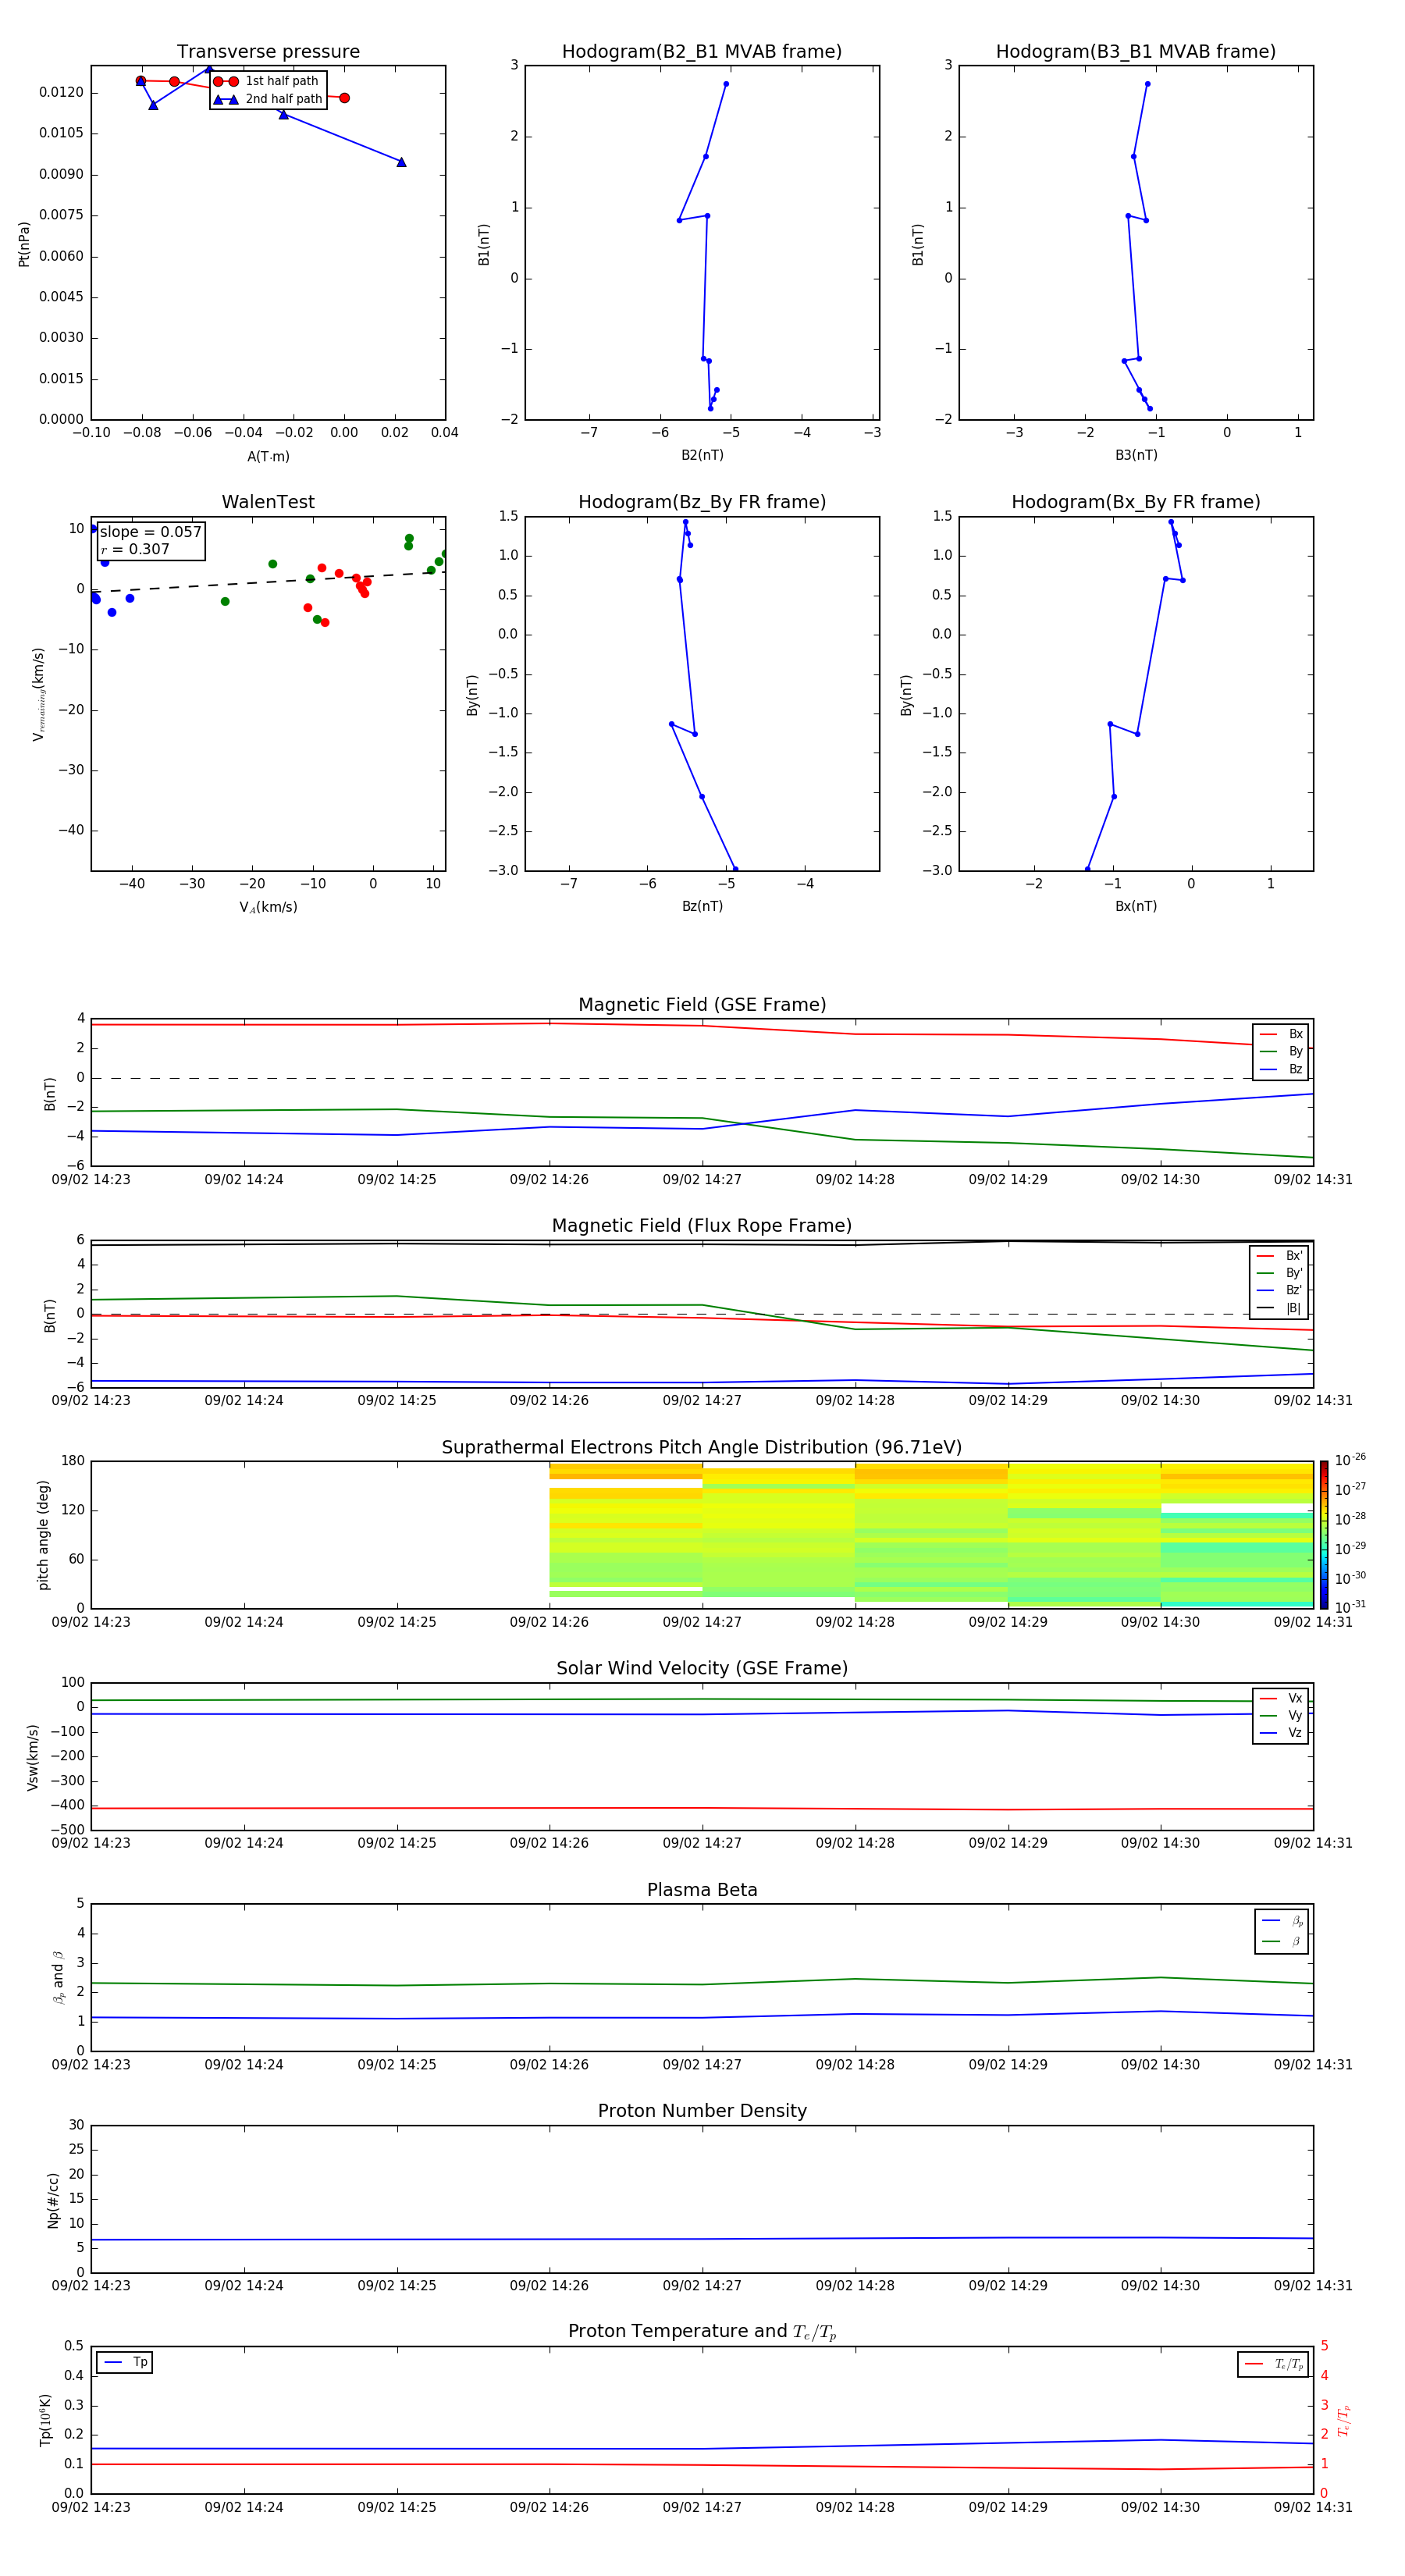The height and width of the screenshot is (2576, 1405).
Task: Click the 'slope = 0.057' annotation
Action: (x=150, y=532)
